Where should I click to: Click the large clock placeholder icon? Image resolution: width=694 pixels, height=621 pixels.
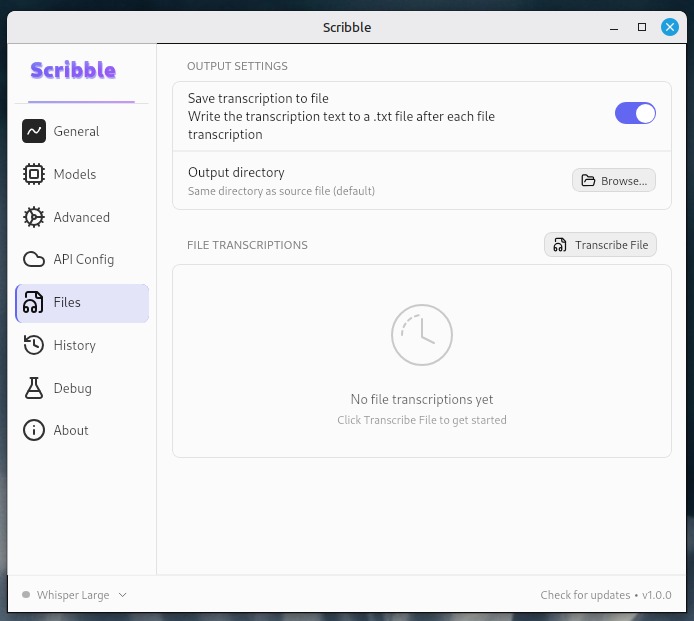coord(422,335)
